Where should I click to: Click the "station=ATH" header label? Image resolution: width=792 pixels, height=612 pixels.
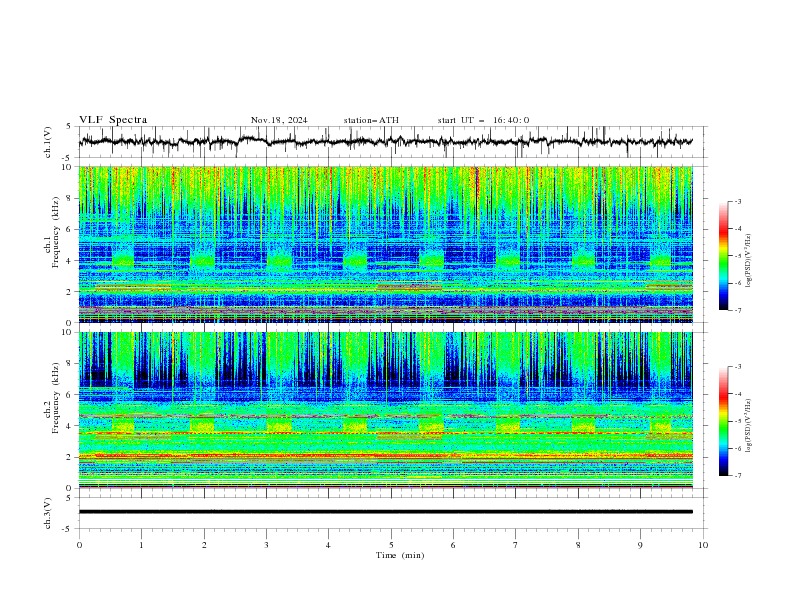point(371,120)
